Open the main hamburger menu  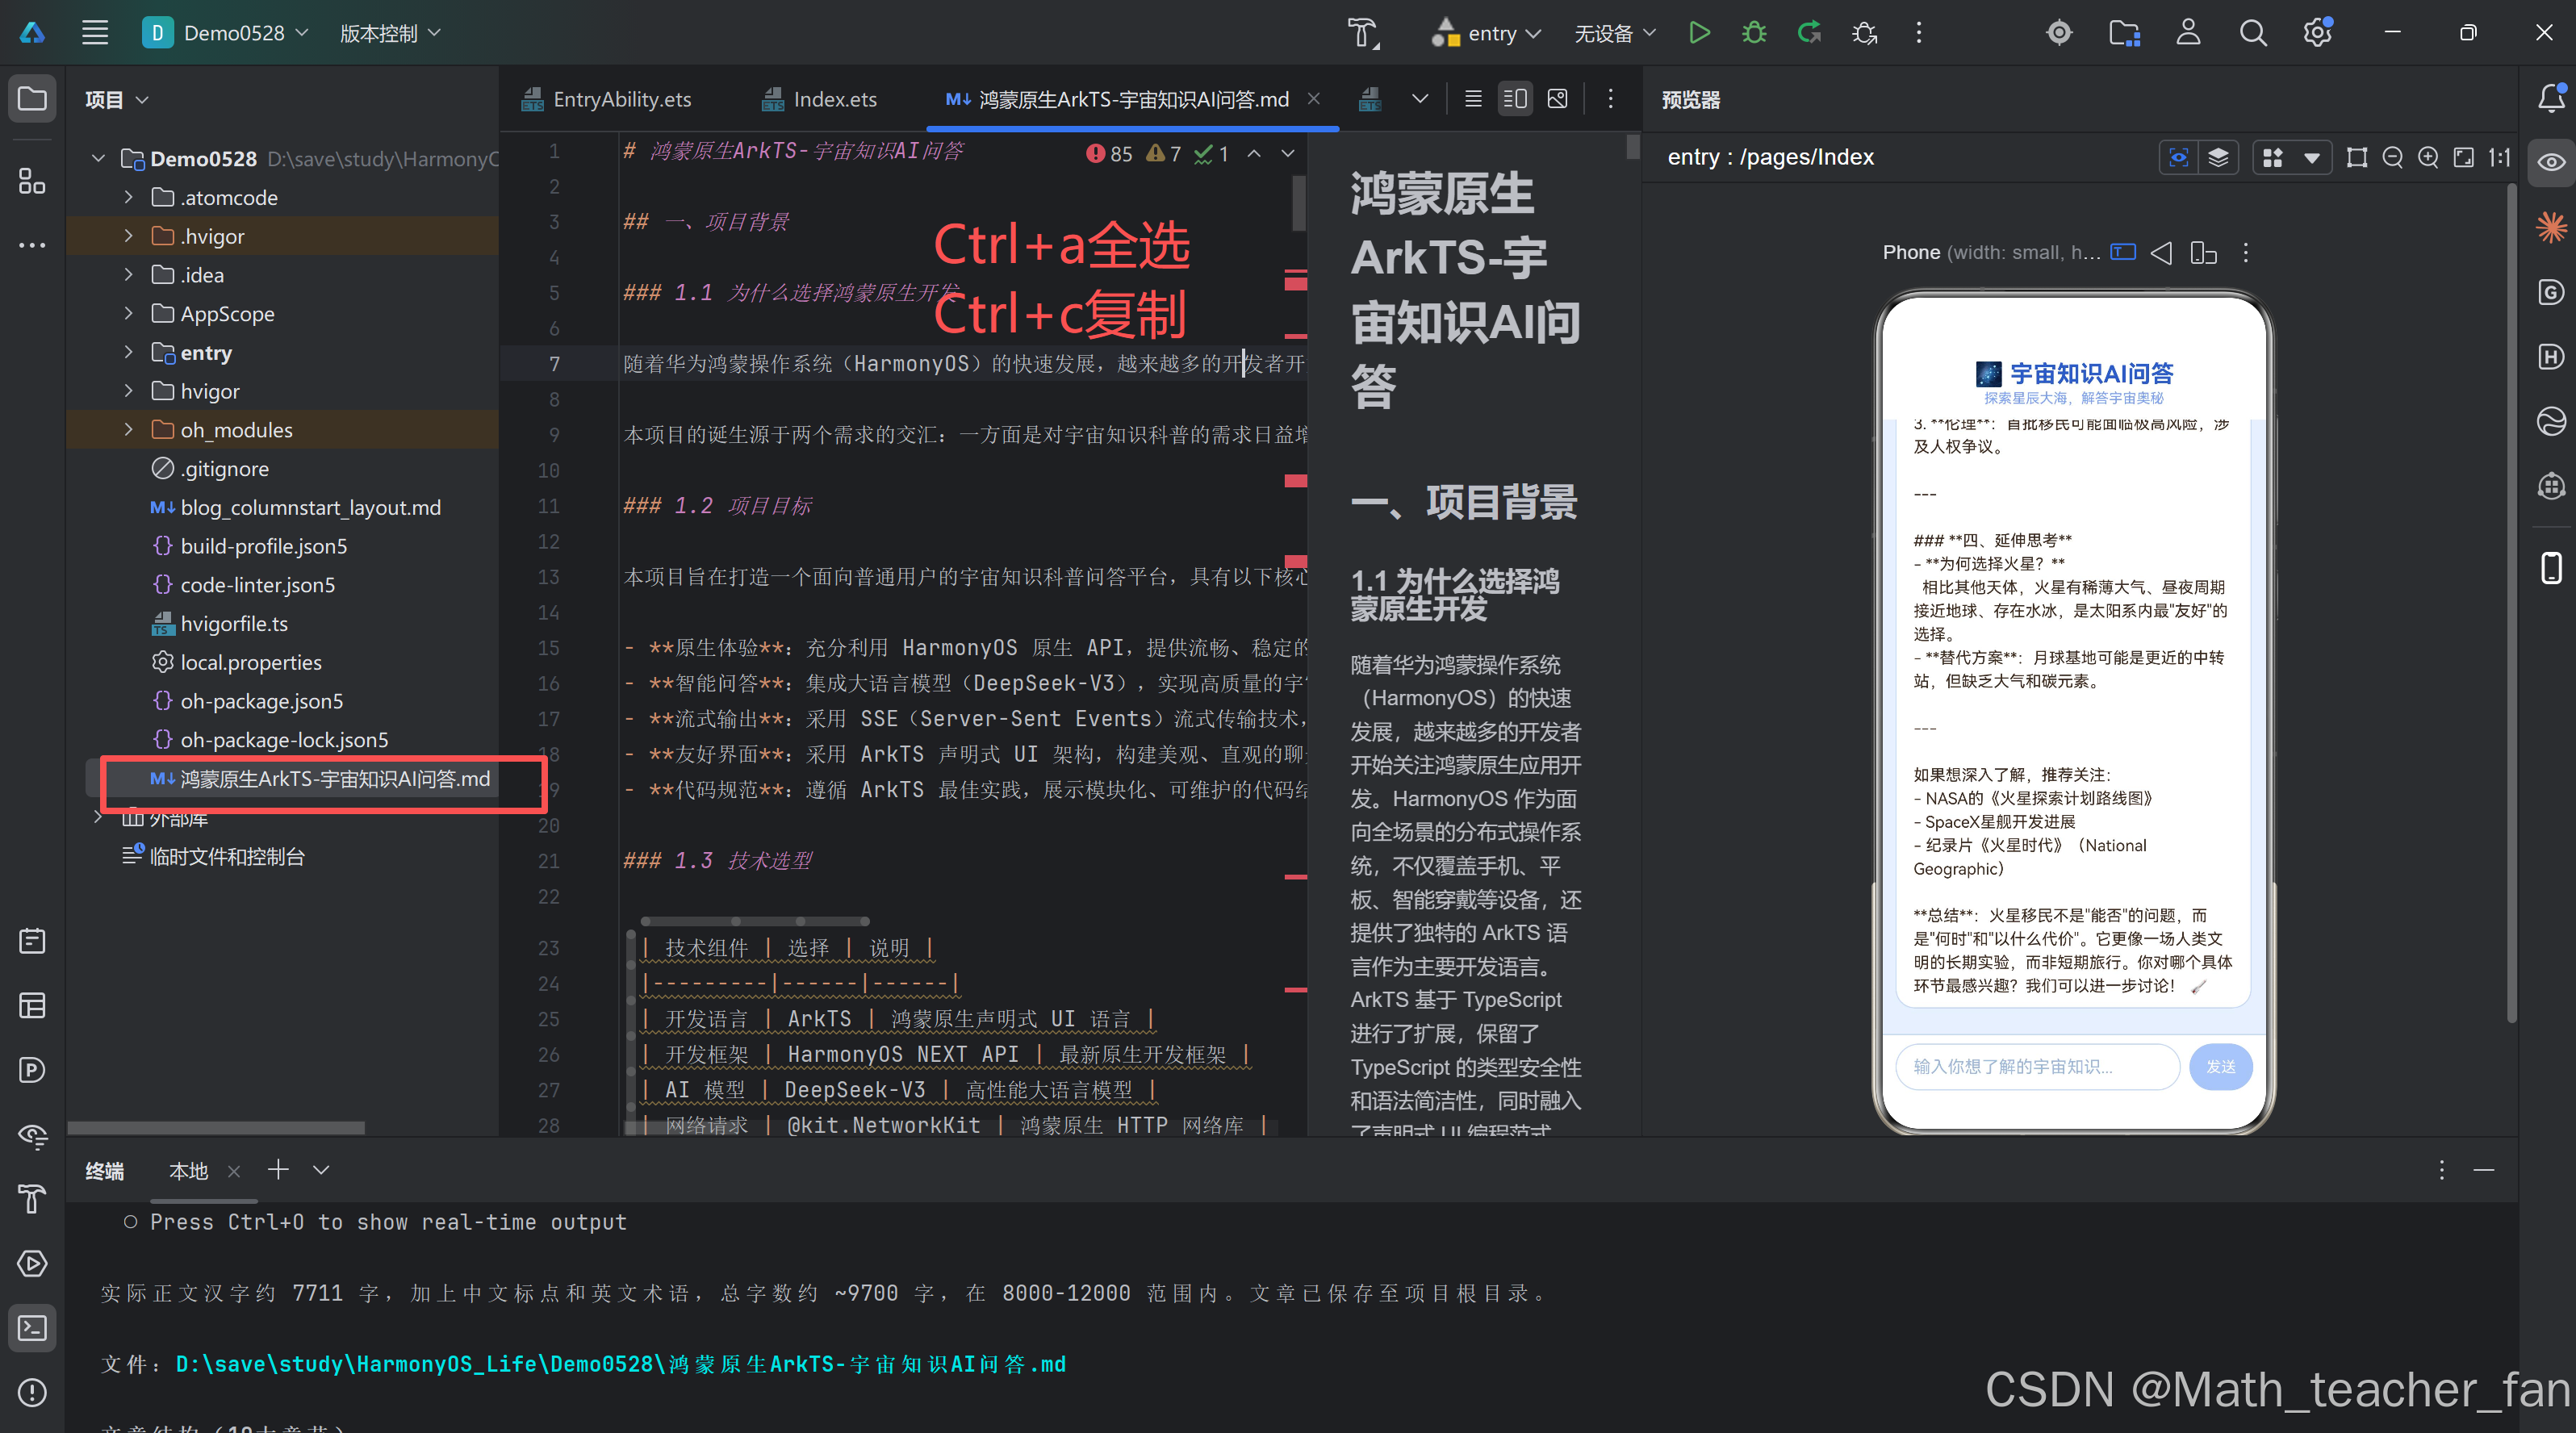95,33
